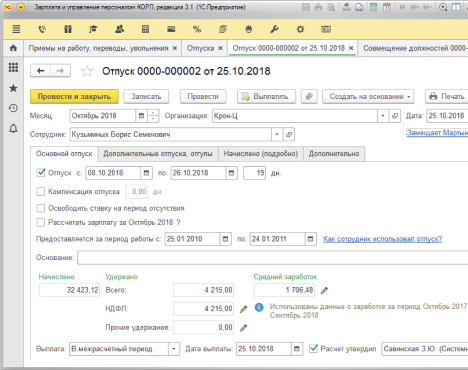Click into the Основание text field
468x370 pixels.
coord(272,258)
